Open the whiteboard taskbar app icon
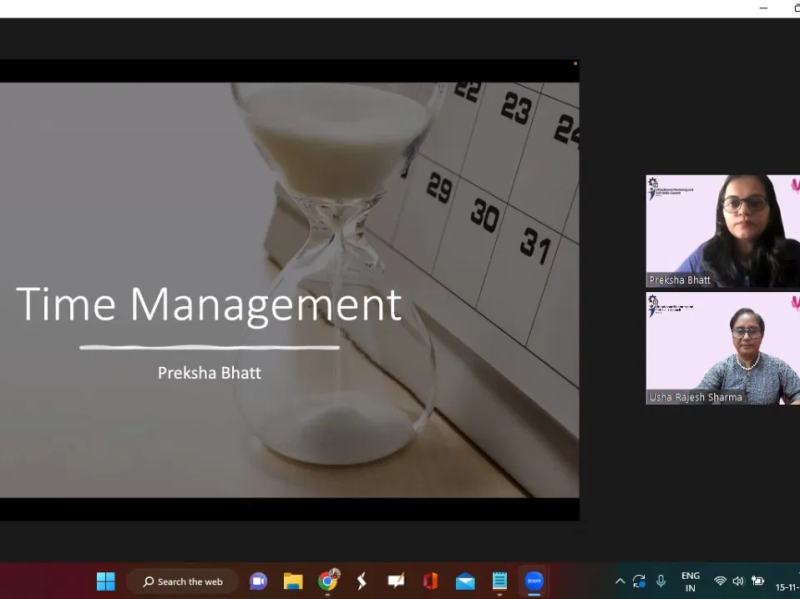This screenshot has width=800, height=599. point(396,581)
